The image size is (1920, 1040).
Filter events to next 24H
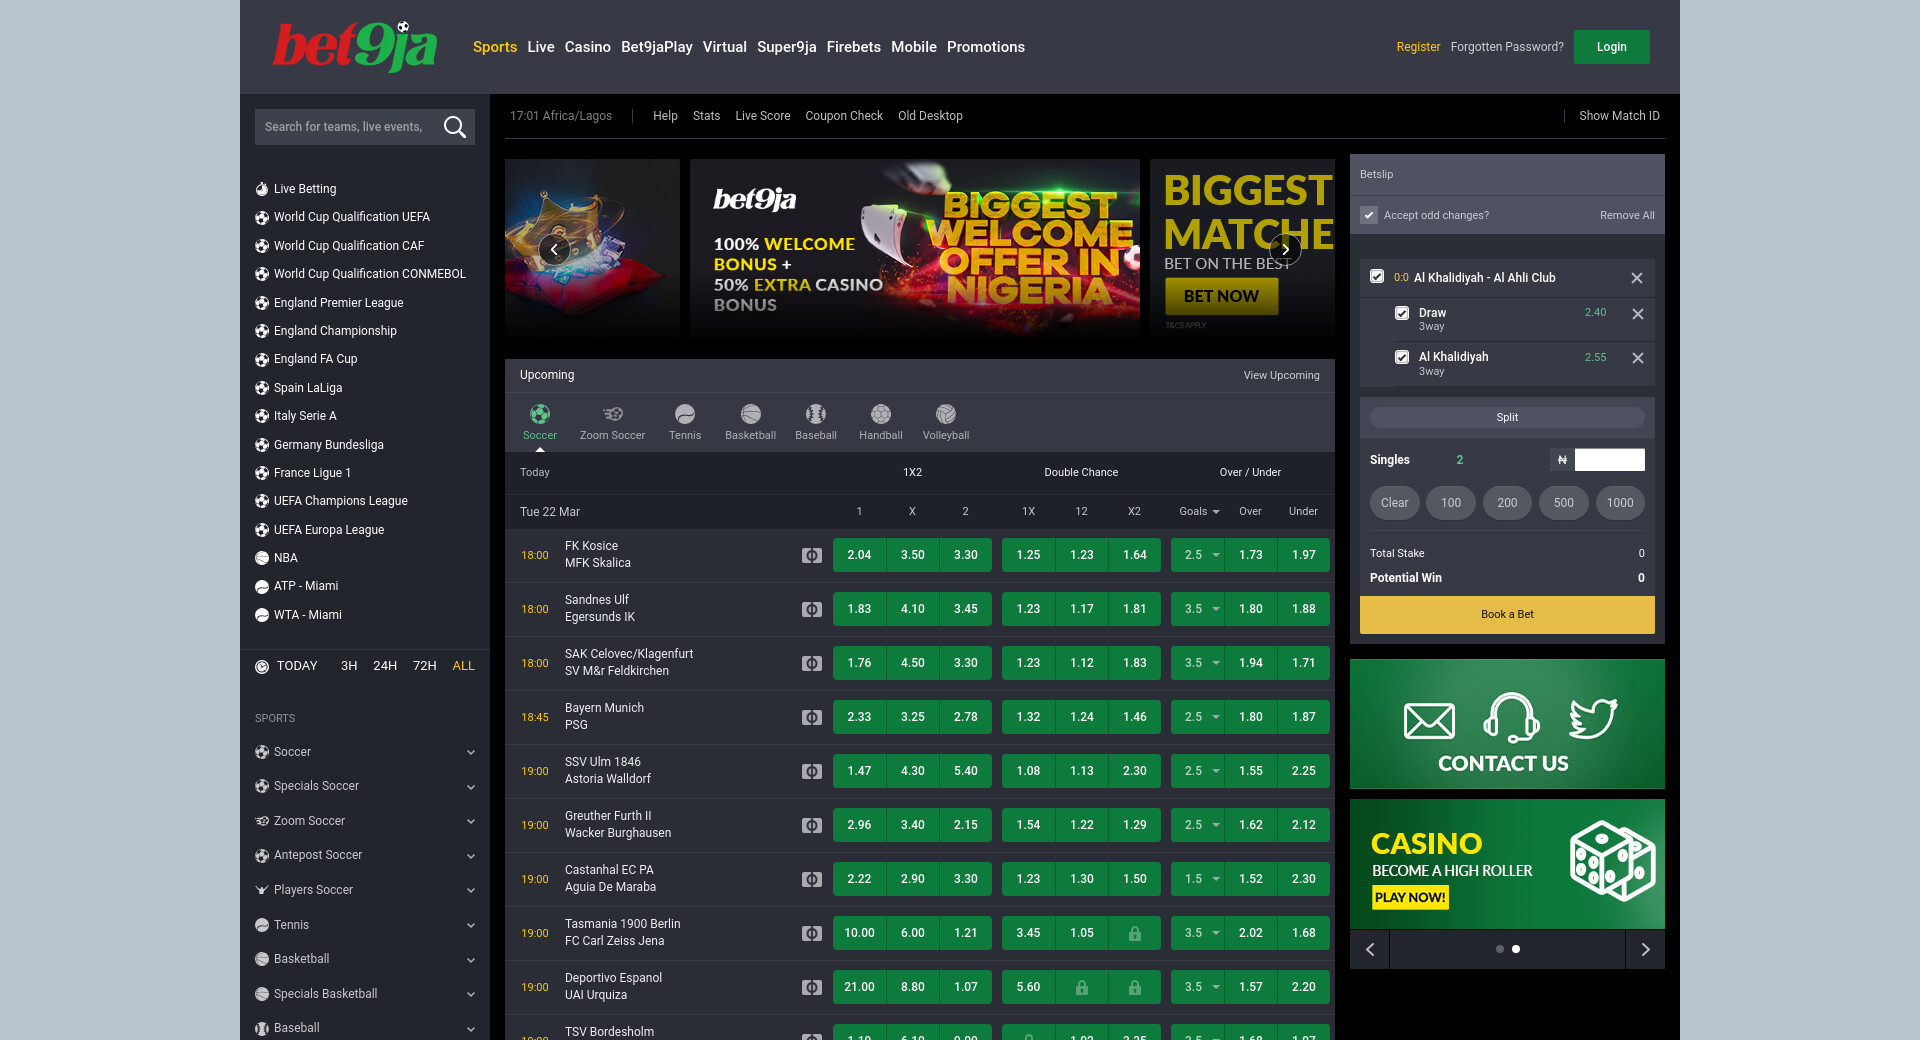click(385, 666)
